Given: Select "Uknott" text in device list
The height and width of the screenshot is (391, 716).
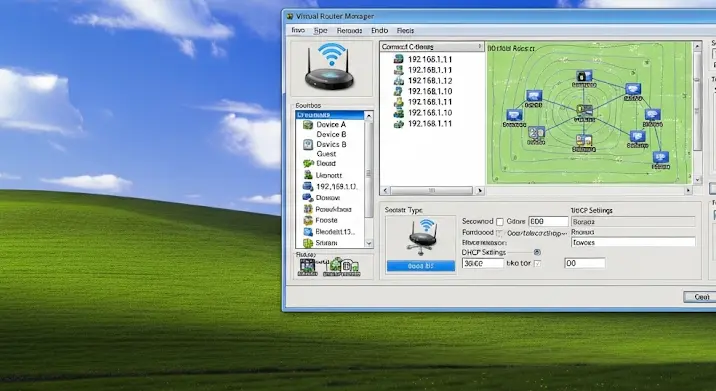Looking at the screenshot, I should tap(329, 175).
